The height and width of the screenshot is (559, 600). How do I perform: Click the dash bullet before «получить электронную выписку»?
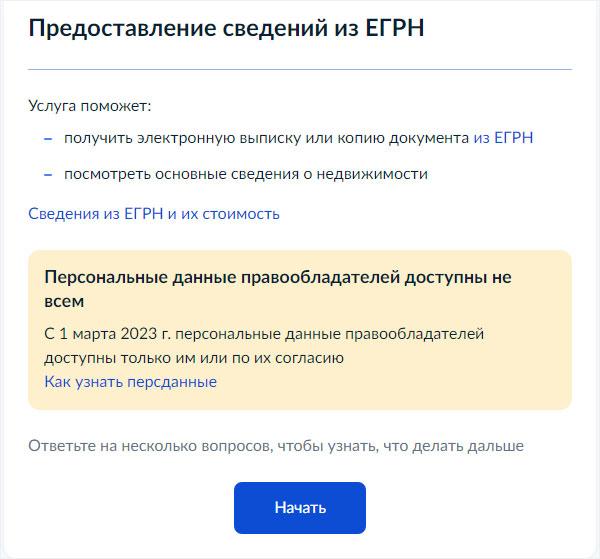pos(47,138)
